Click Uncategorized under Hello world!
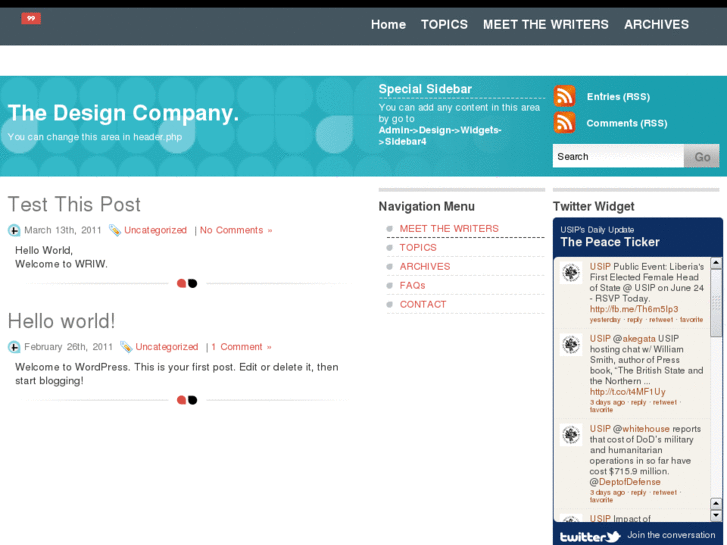 tap(166, 347)
